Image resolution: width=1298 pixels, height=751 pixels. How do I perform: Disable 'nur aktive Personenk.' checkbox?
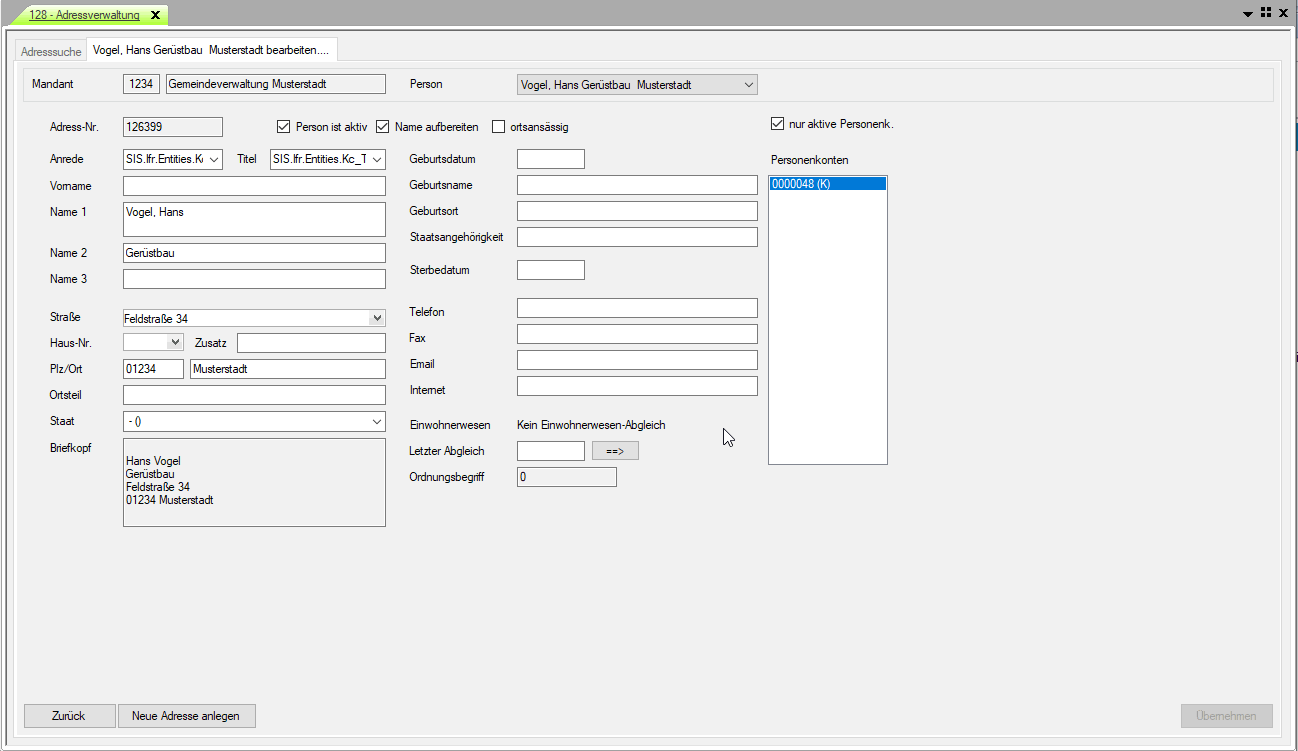click(x=777, y=124)
